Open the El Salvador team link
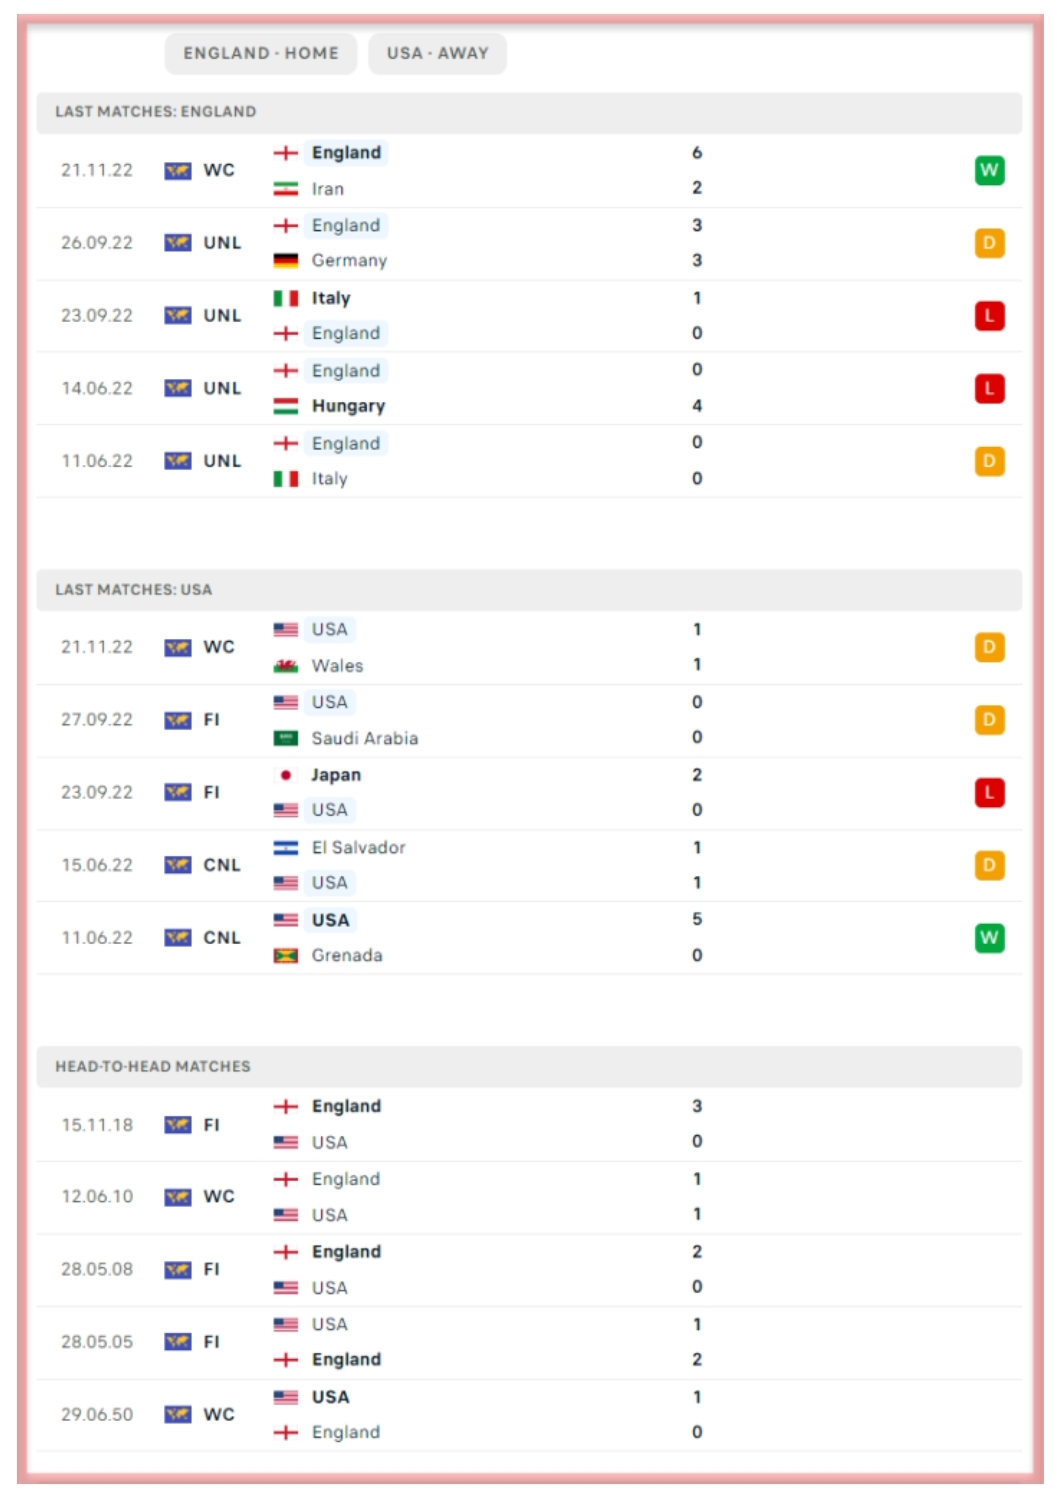Image resolution: width=1054 pixels, height=1501 pixels. tap(358, 848)
